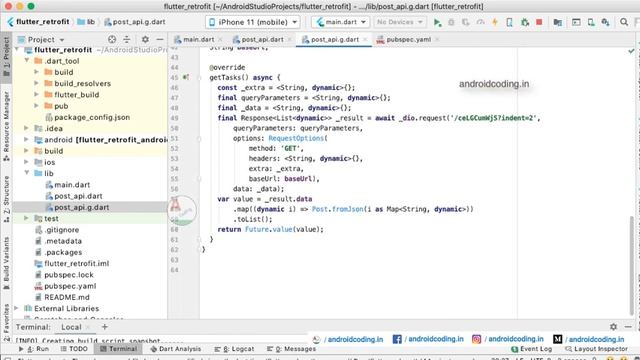Expand the test folder
Image resolution: width=640 pixels, height=360 pixels.
[x=27, y=218]
